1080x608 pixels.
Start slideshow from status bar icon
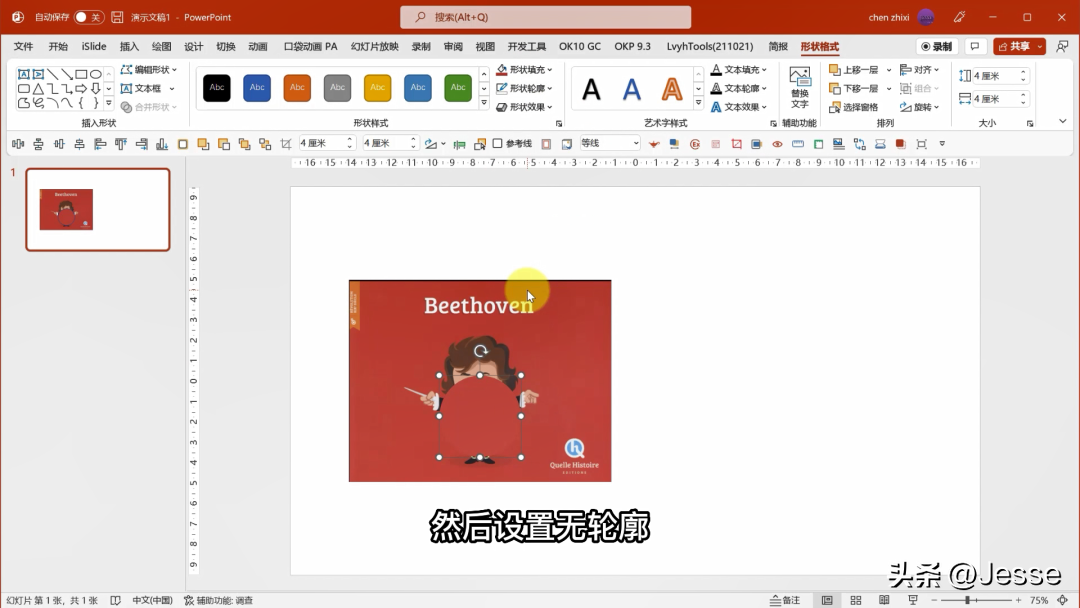(x=913, y=600)
